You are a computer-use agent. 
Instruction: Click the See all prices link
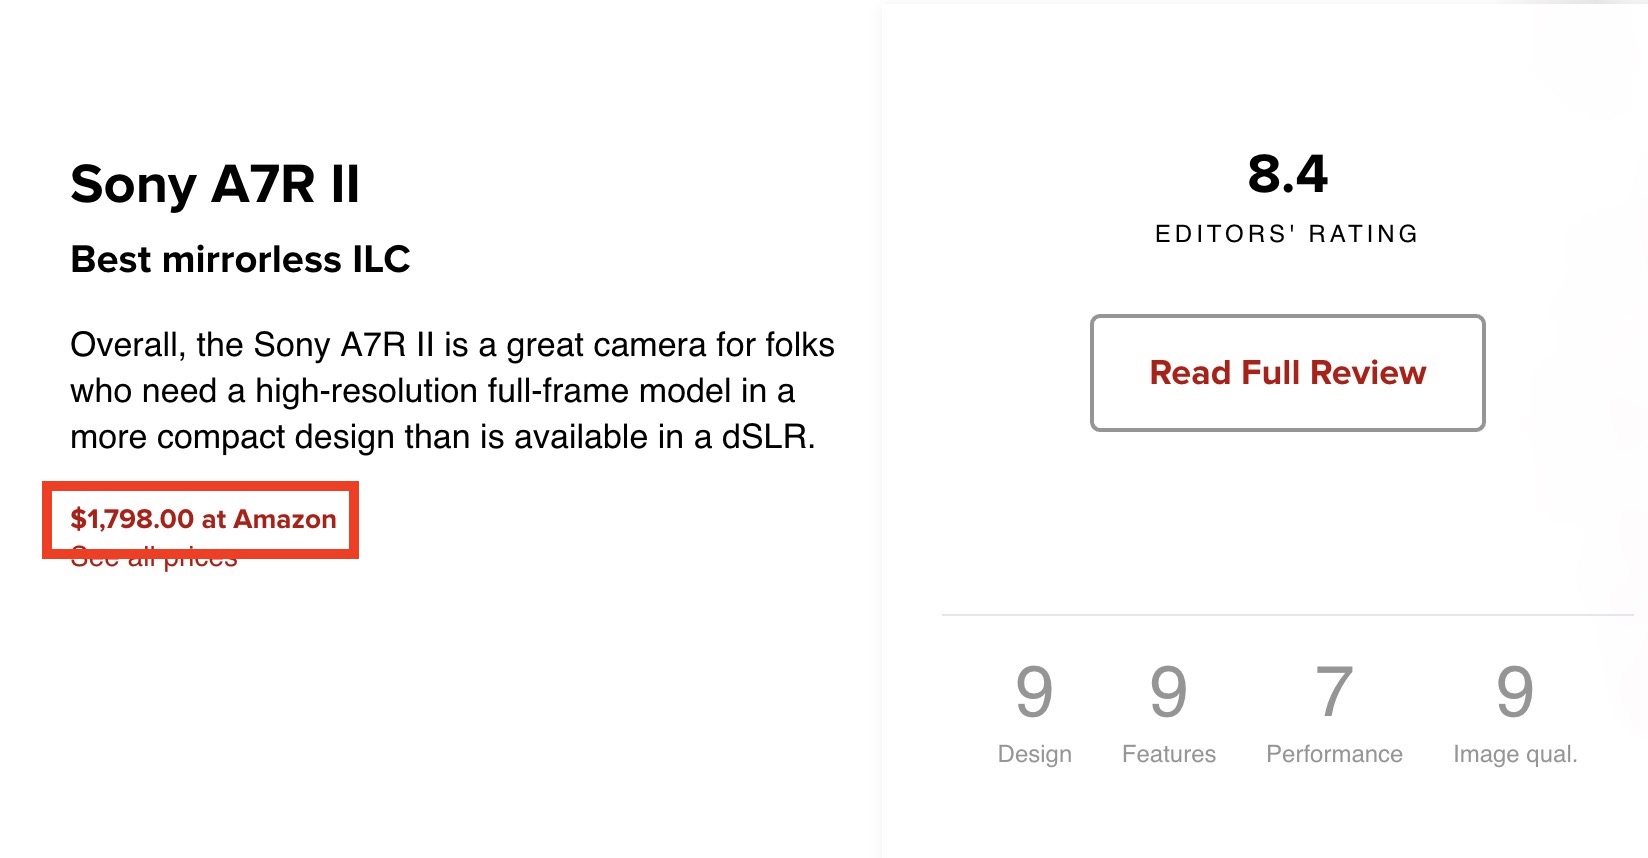[x=154, y=562]
